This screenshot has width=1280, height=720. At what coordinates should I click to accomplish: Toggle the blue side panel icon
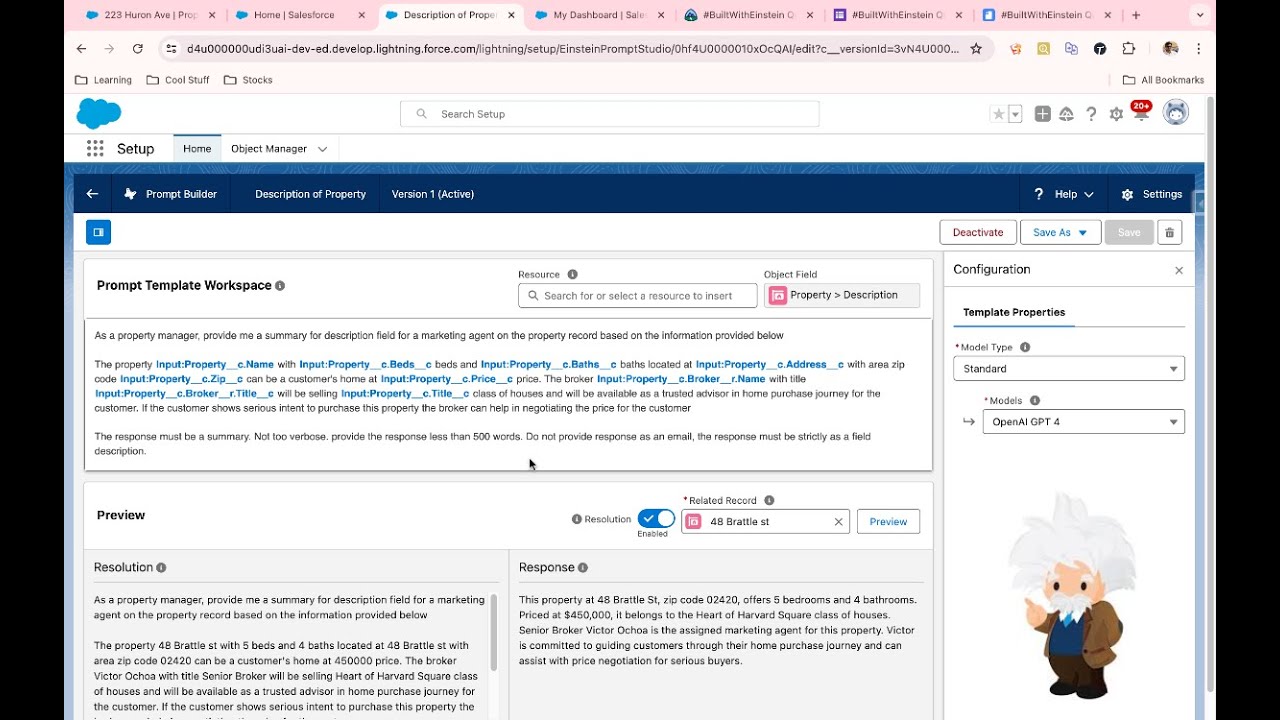tap(98, 232)
